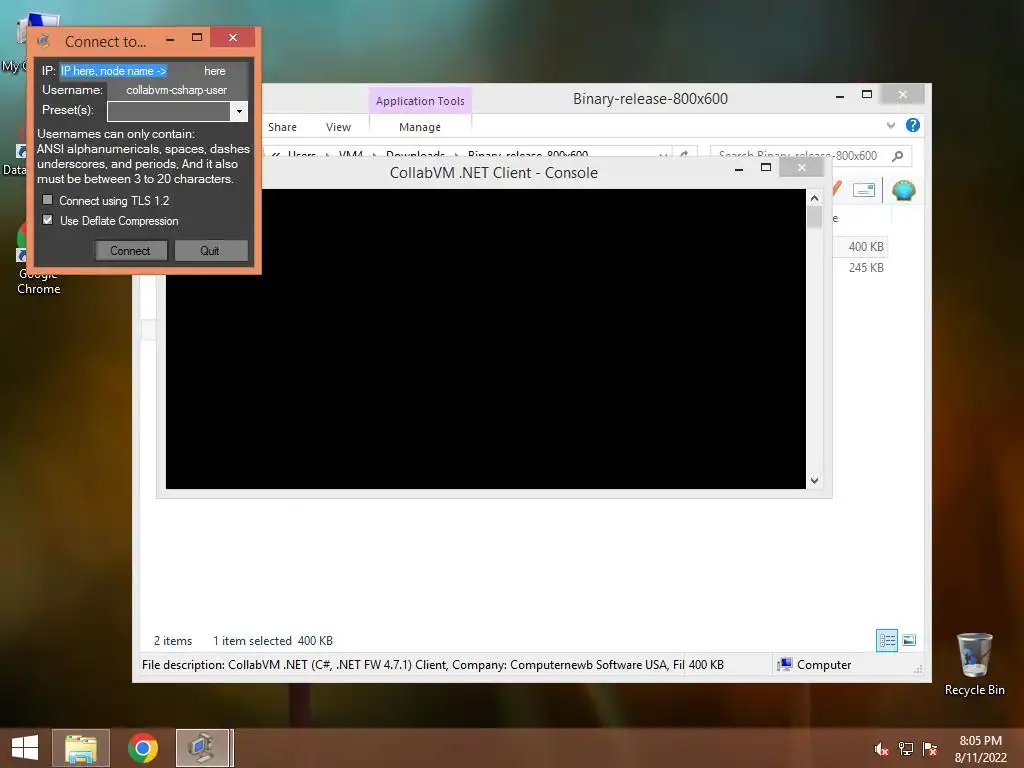Click the Quit button

210,251
